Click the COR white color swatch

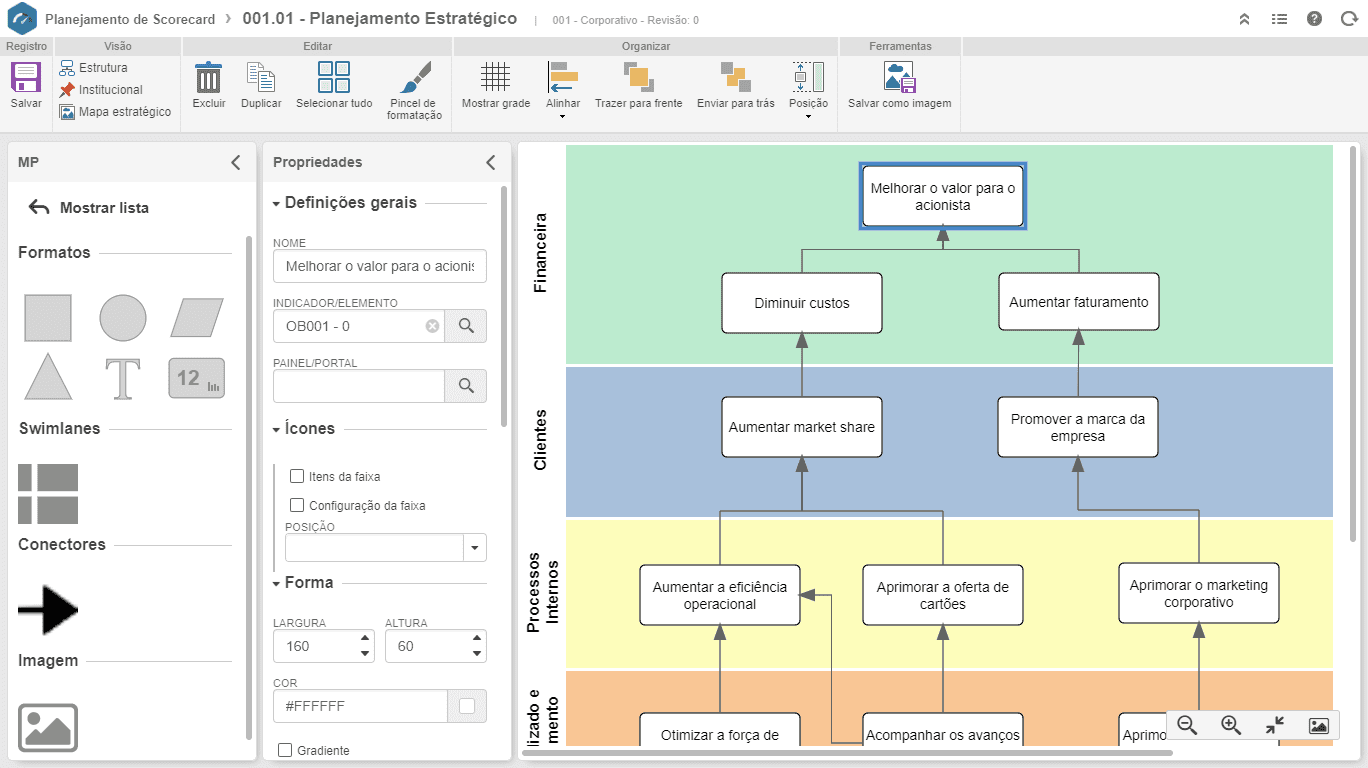(466, 706)
